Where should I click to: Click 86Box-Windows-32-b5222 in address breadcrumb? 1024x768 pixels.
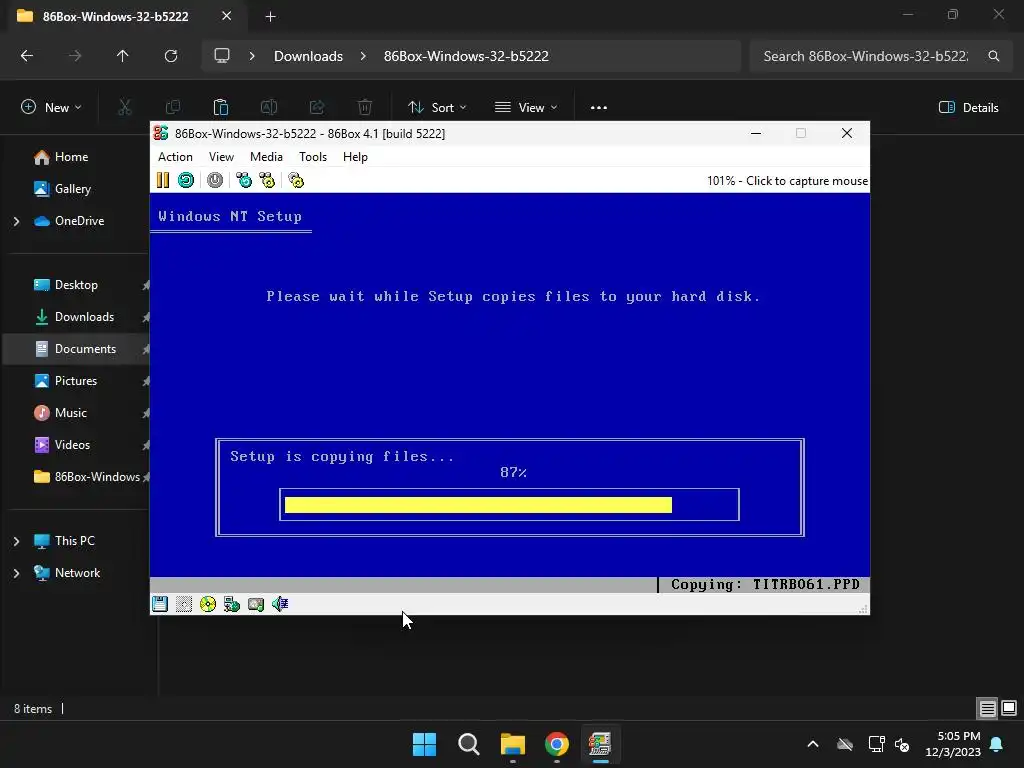[466, 56]
